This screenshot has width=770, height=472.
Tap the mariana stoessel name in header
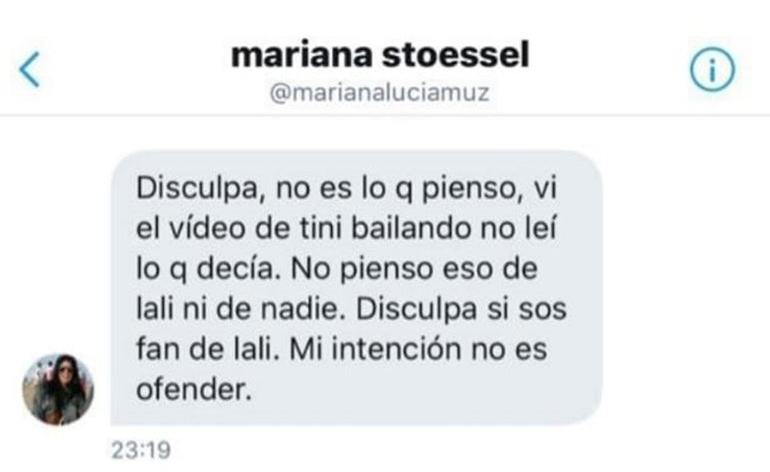click(x=380, y=55)
